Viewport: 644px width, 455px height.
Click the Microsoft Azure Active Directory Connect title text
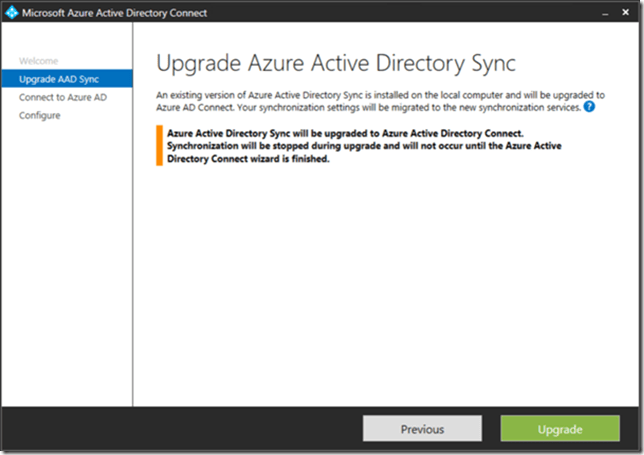coord(122,13)
